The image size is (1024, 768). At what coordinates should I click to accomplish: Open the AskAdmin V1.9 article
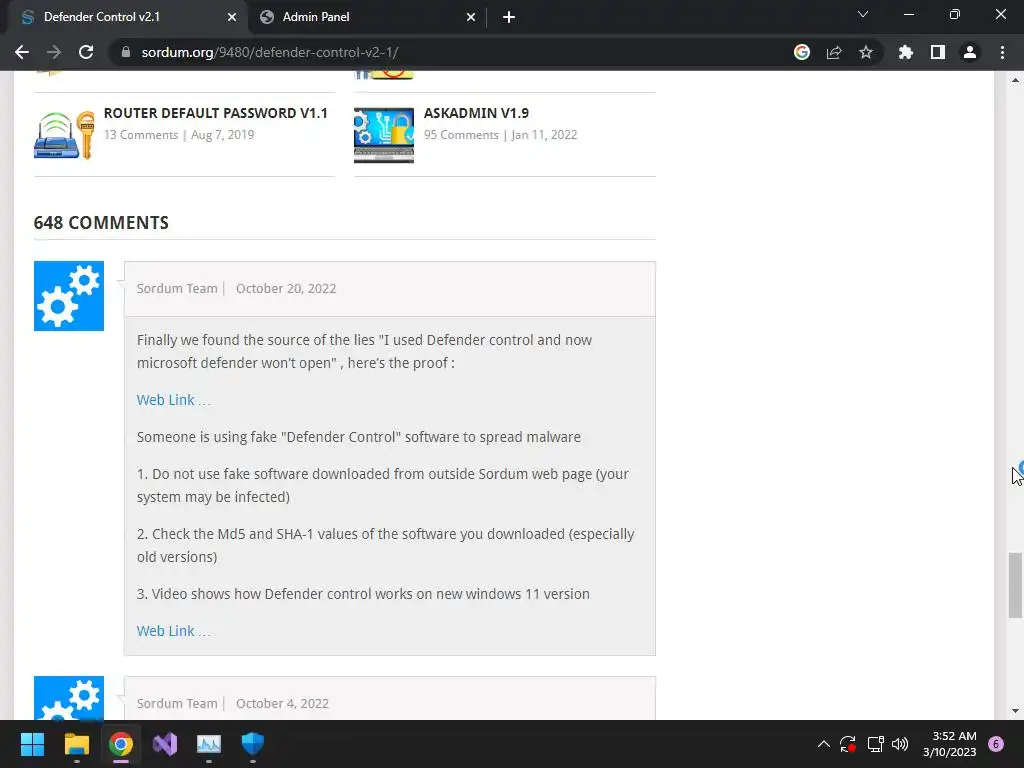(476, 113)
